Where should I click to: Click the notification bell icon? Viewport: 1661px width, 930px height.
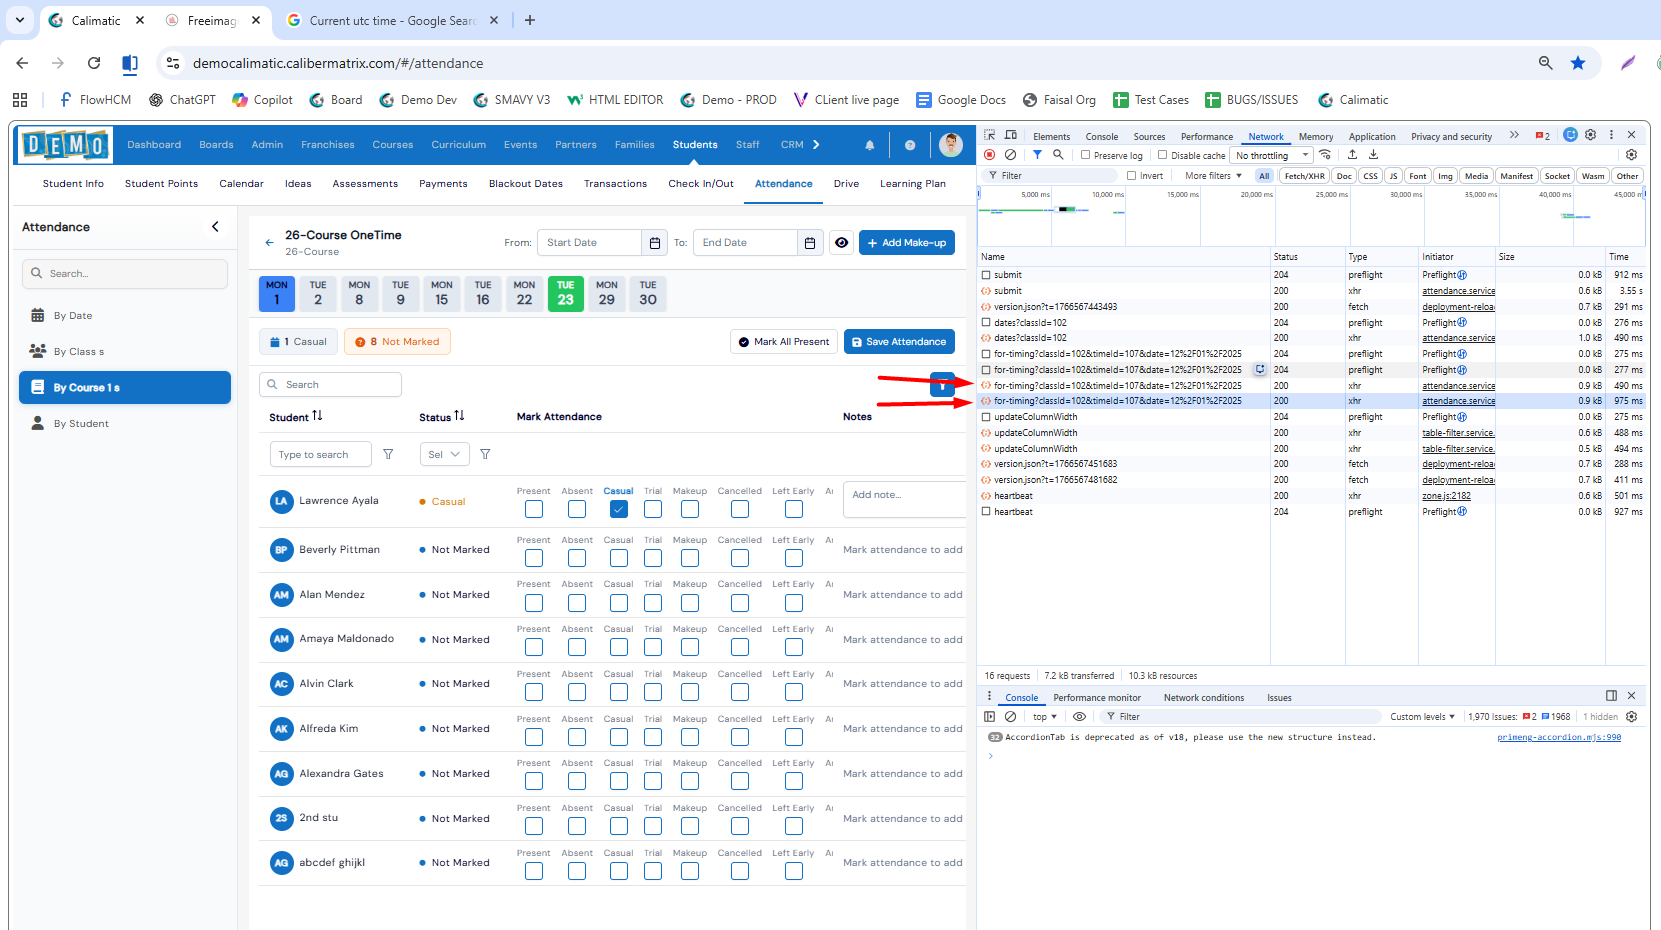pyautogui.click(x=869, y=145)
